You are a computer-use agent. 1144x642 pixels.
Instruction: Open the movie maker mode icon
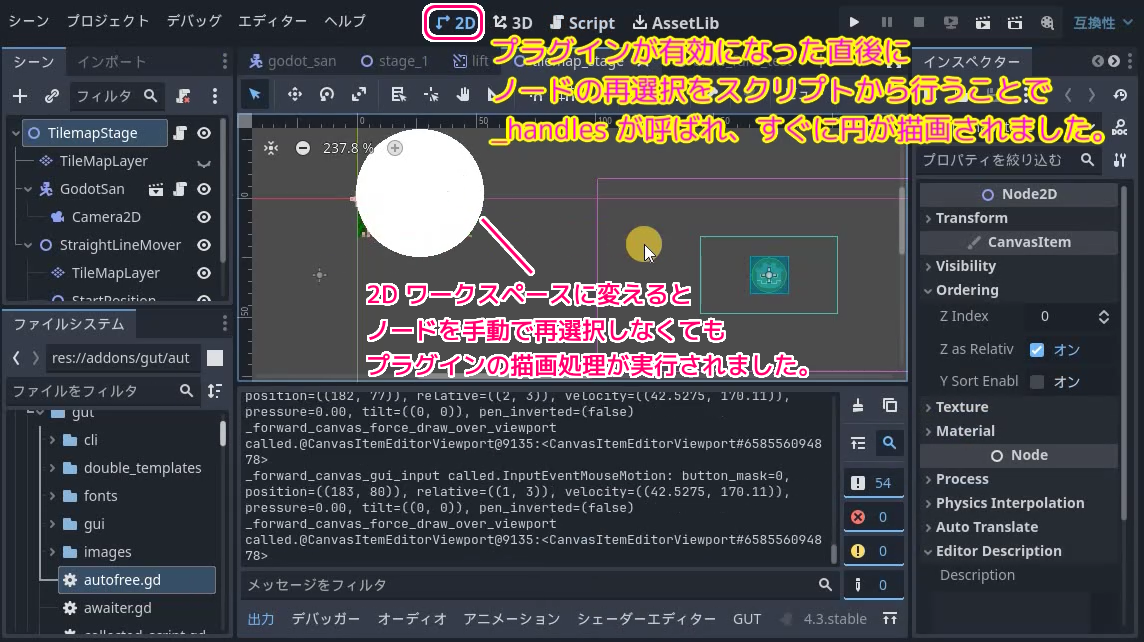pyautogui.click(x=1047, y=23)
